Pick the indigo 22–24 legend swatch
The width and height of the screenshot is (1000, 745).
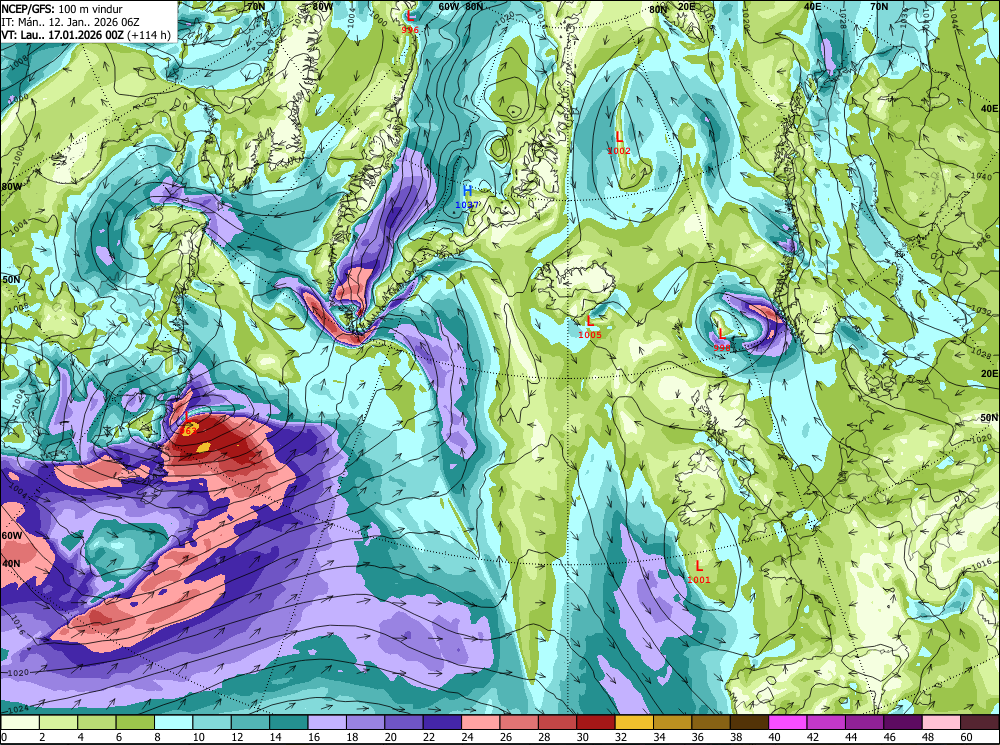point(443,722)
